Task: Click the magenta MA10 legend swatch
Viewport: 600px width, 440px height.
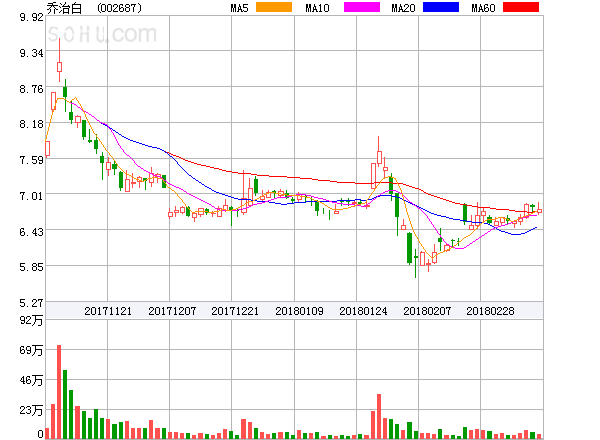Action: click(x=362, y=7)
